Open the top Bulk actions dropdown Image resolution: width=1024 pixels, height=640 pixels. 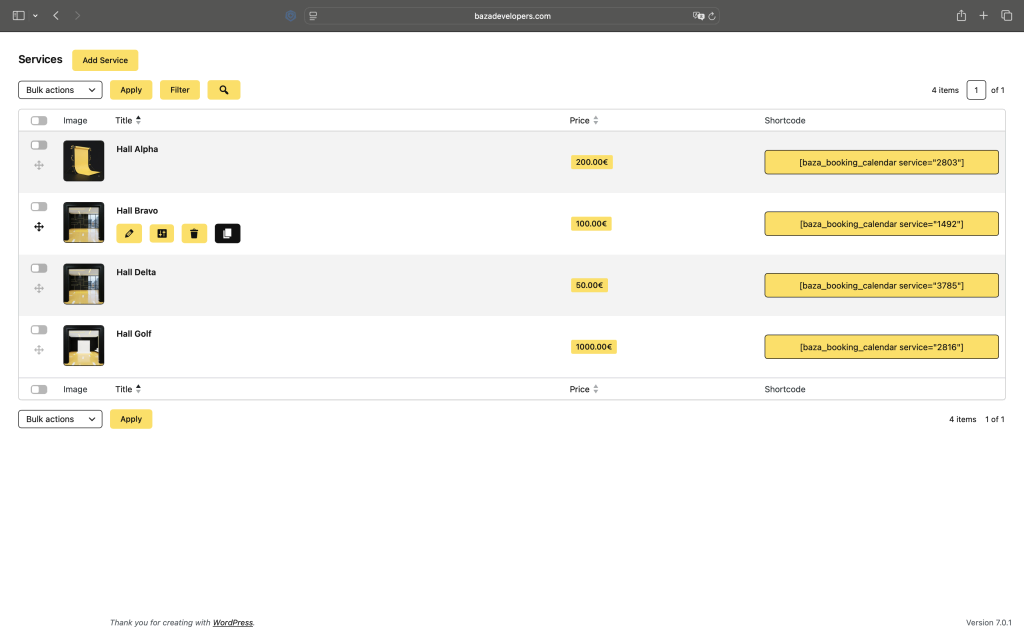[x=60, y=90]
